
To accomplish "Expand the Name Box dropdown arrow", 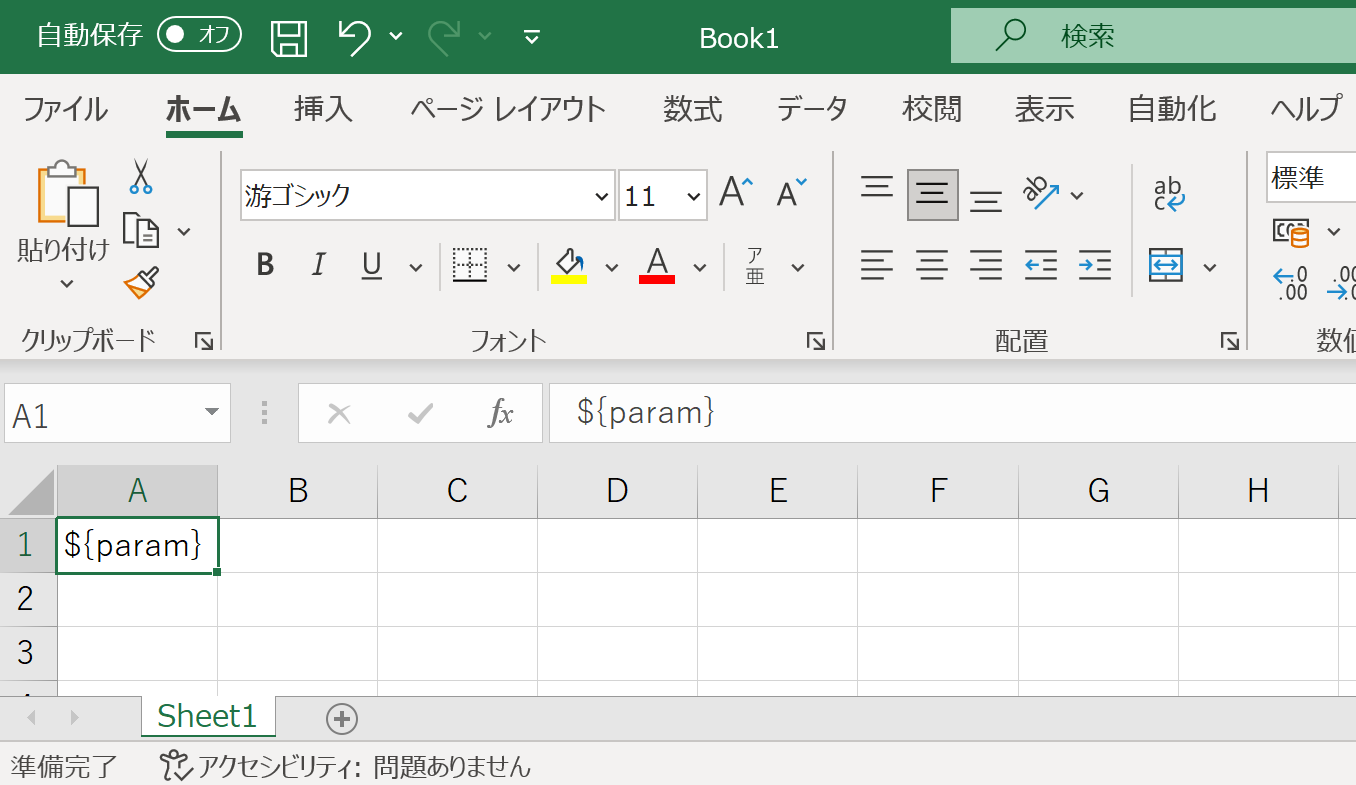I will pos(211,413).
